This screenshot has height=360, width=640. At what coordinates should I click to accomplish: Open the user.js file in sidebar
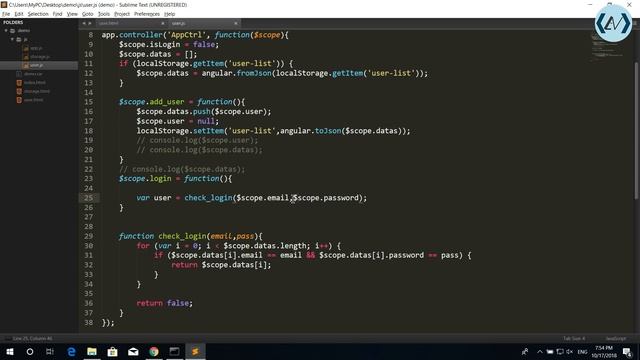pos(36,65)
